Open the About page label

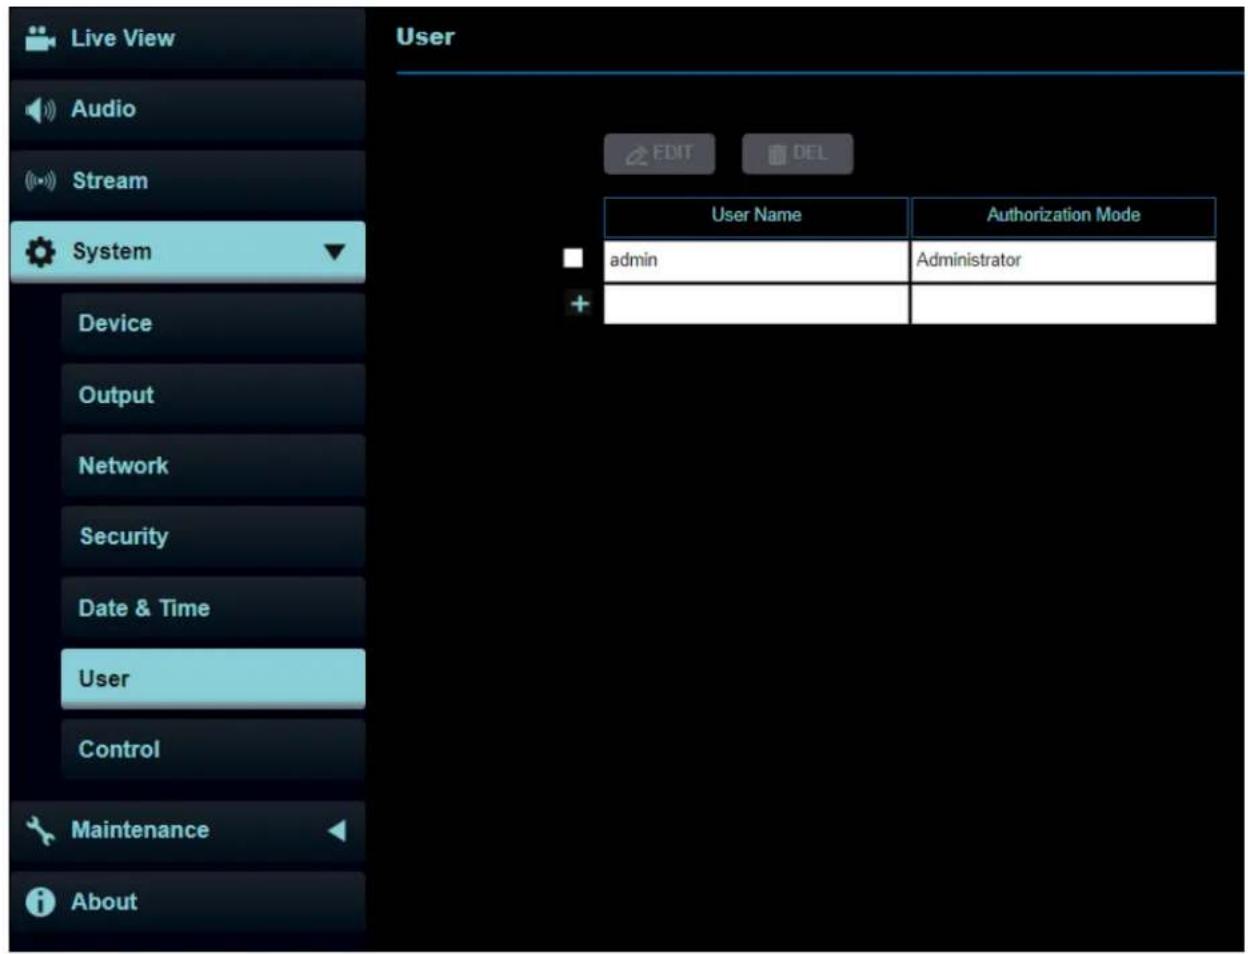coord(104,902)
